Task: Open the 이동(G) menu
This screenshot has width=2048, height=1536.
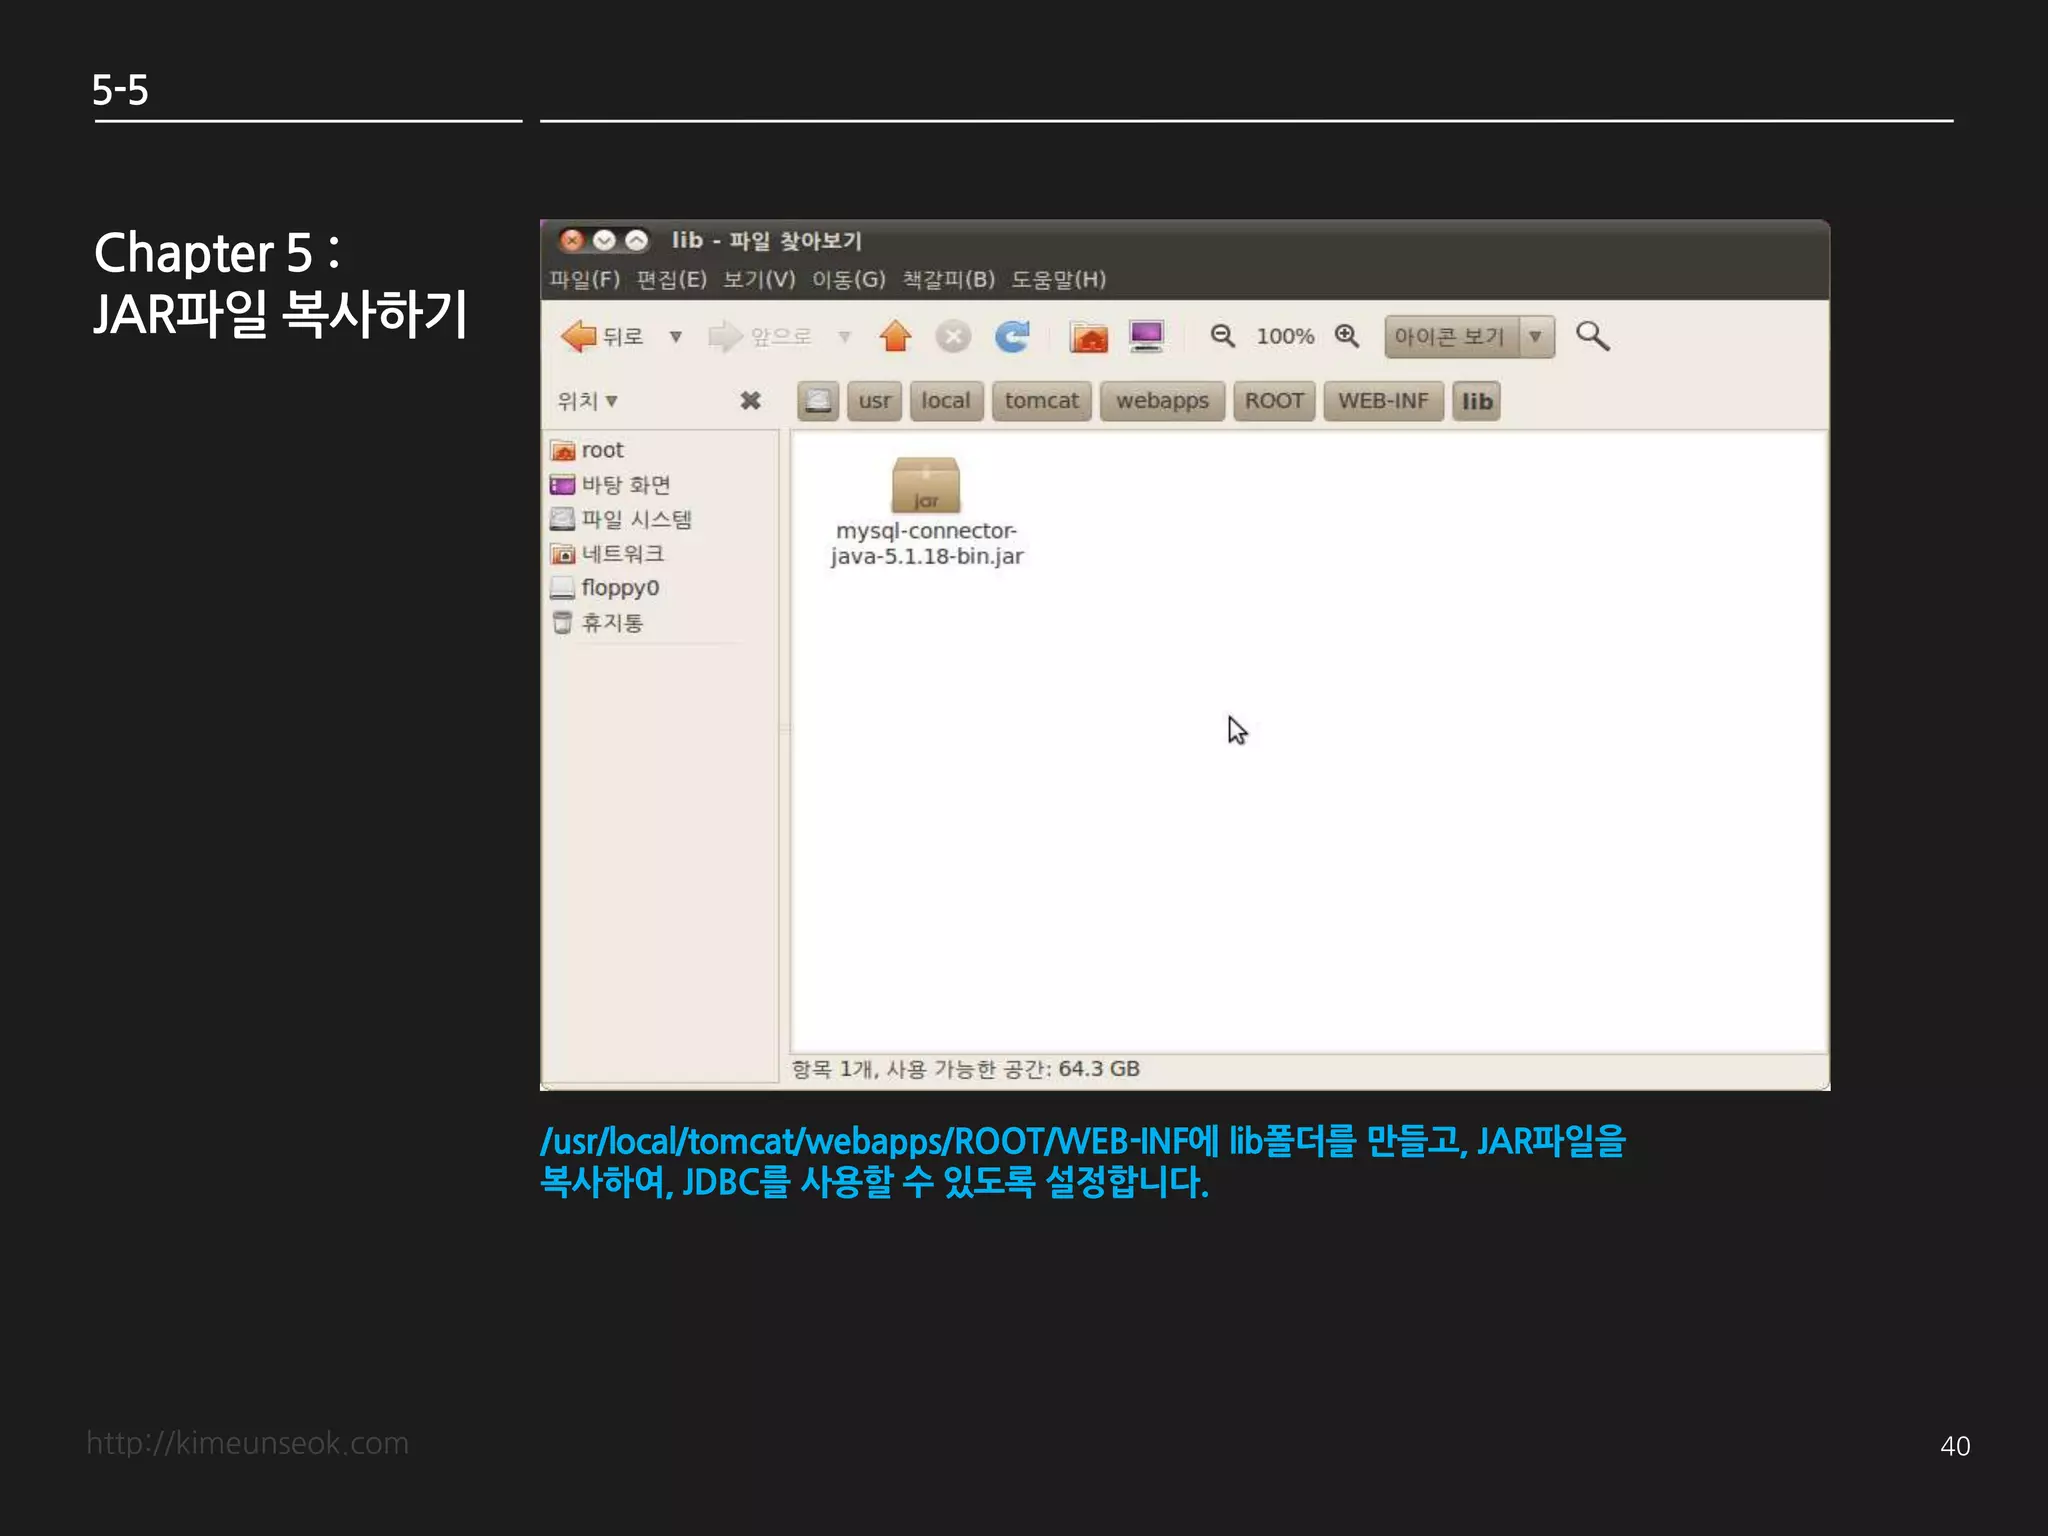Action: pyautogui.click(x=848, y=279)
